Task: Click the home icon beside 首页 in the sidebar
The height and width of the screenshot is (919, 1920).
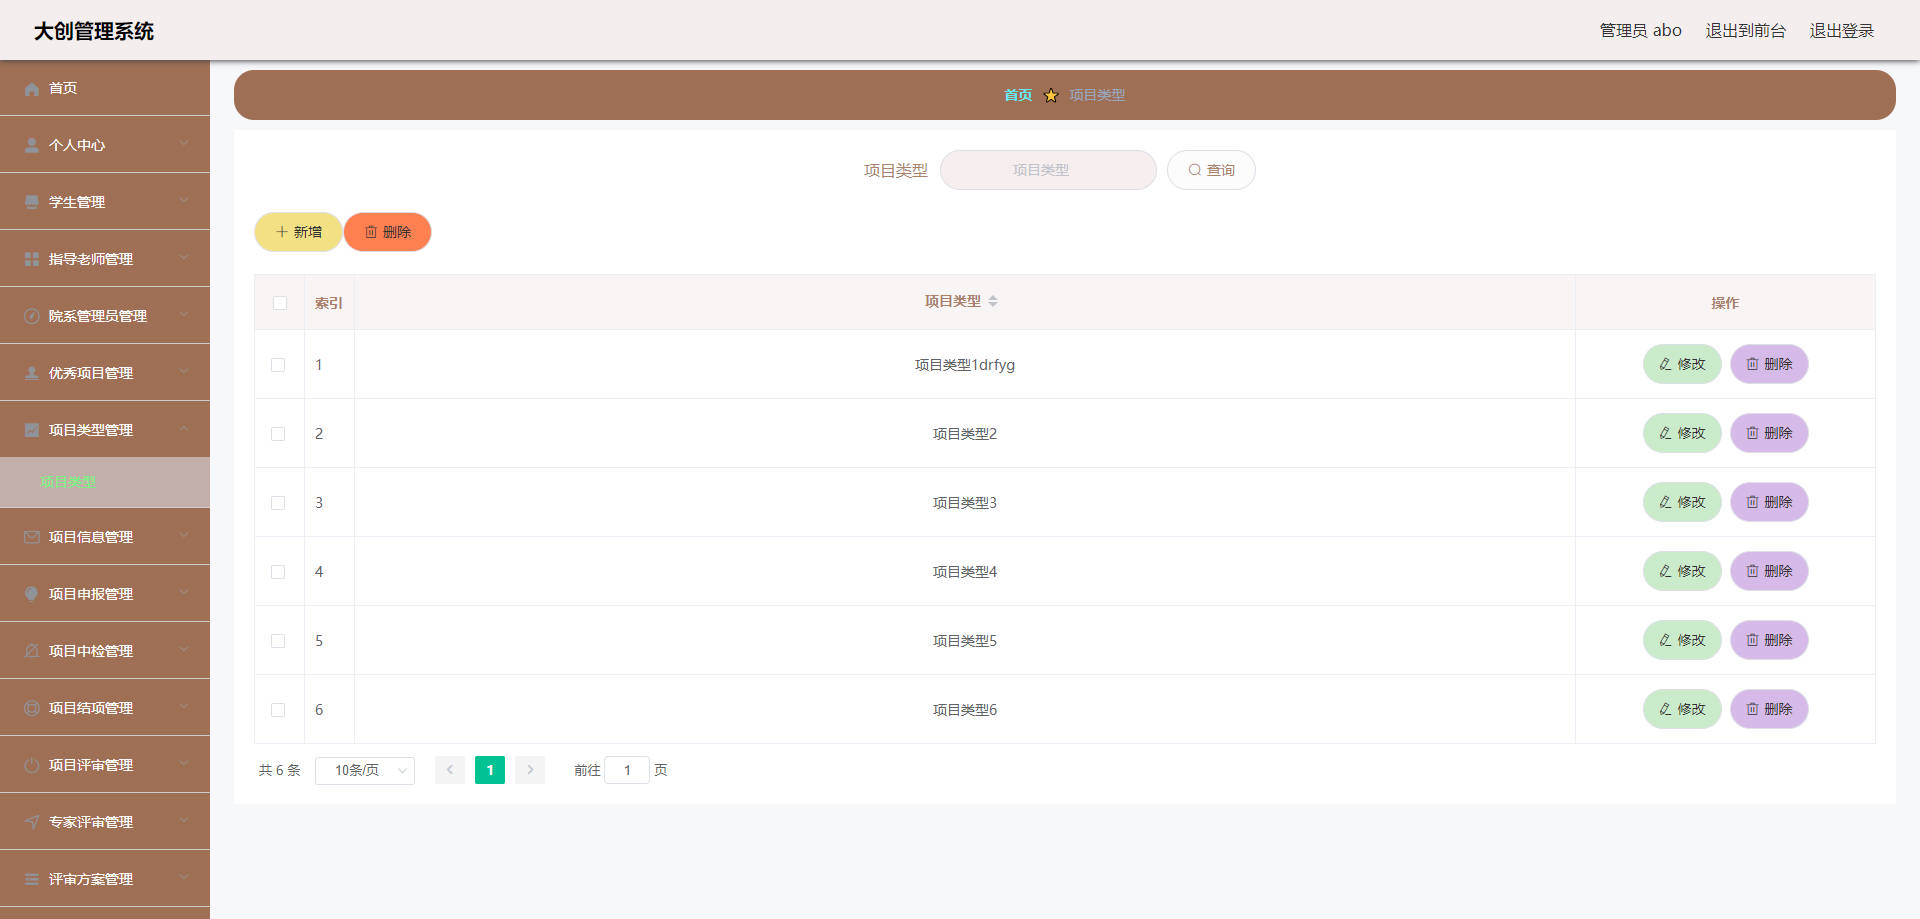Action: coord(32,88)
